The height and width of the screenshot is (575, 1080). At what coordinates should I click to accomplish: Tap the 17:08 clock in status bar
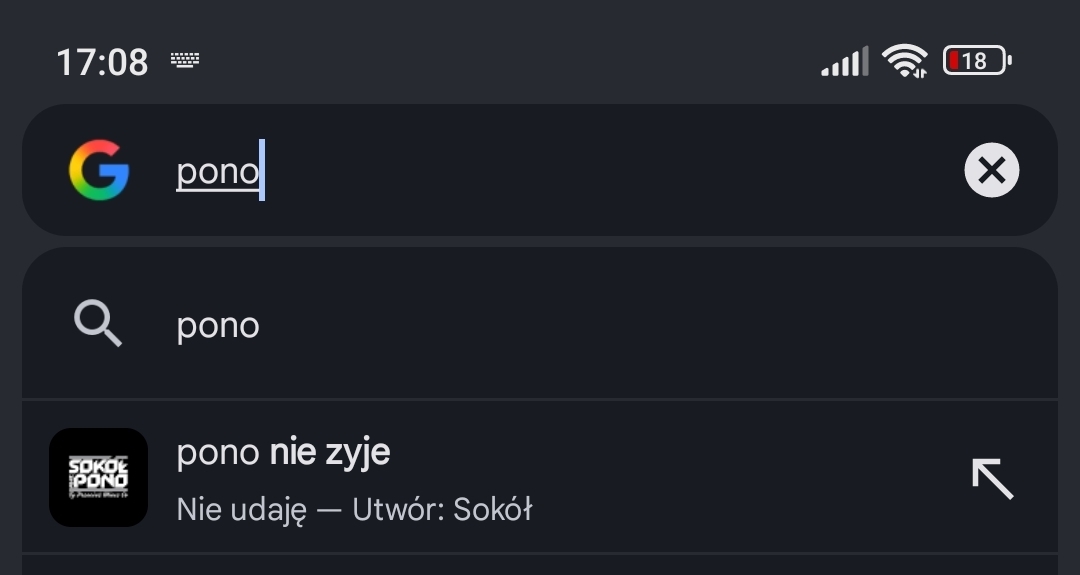point(102,63)
